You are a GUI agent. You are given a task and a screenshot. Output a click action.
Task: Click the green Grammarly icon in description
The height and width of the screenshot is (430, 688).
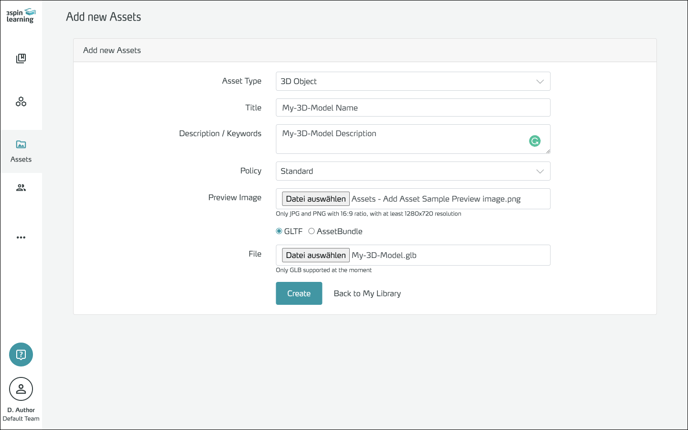pos(535,141)
